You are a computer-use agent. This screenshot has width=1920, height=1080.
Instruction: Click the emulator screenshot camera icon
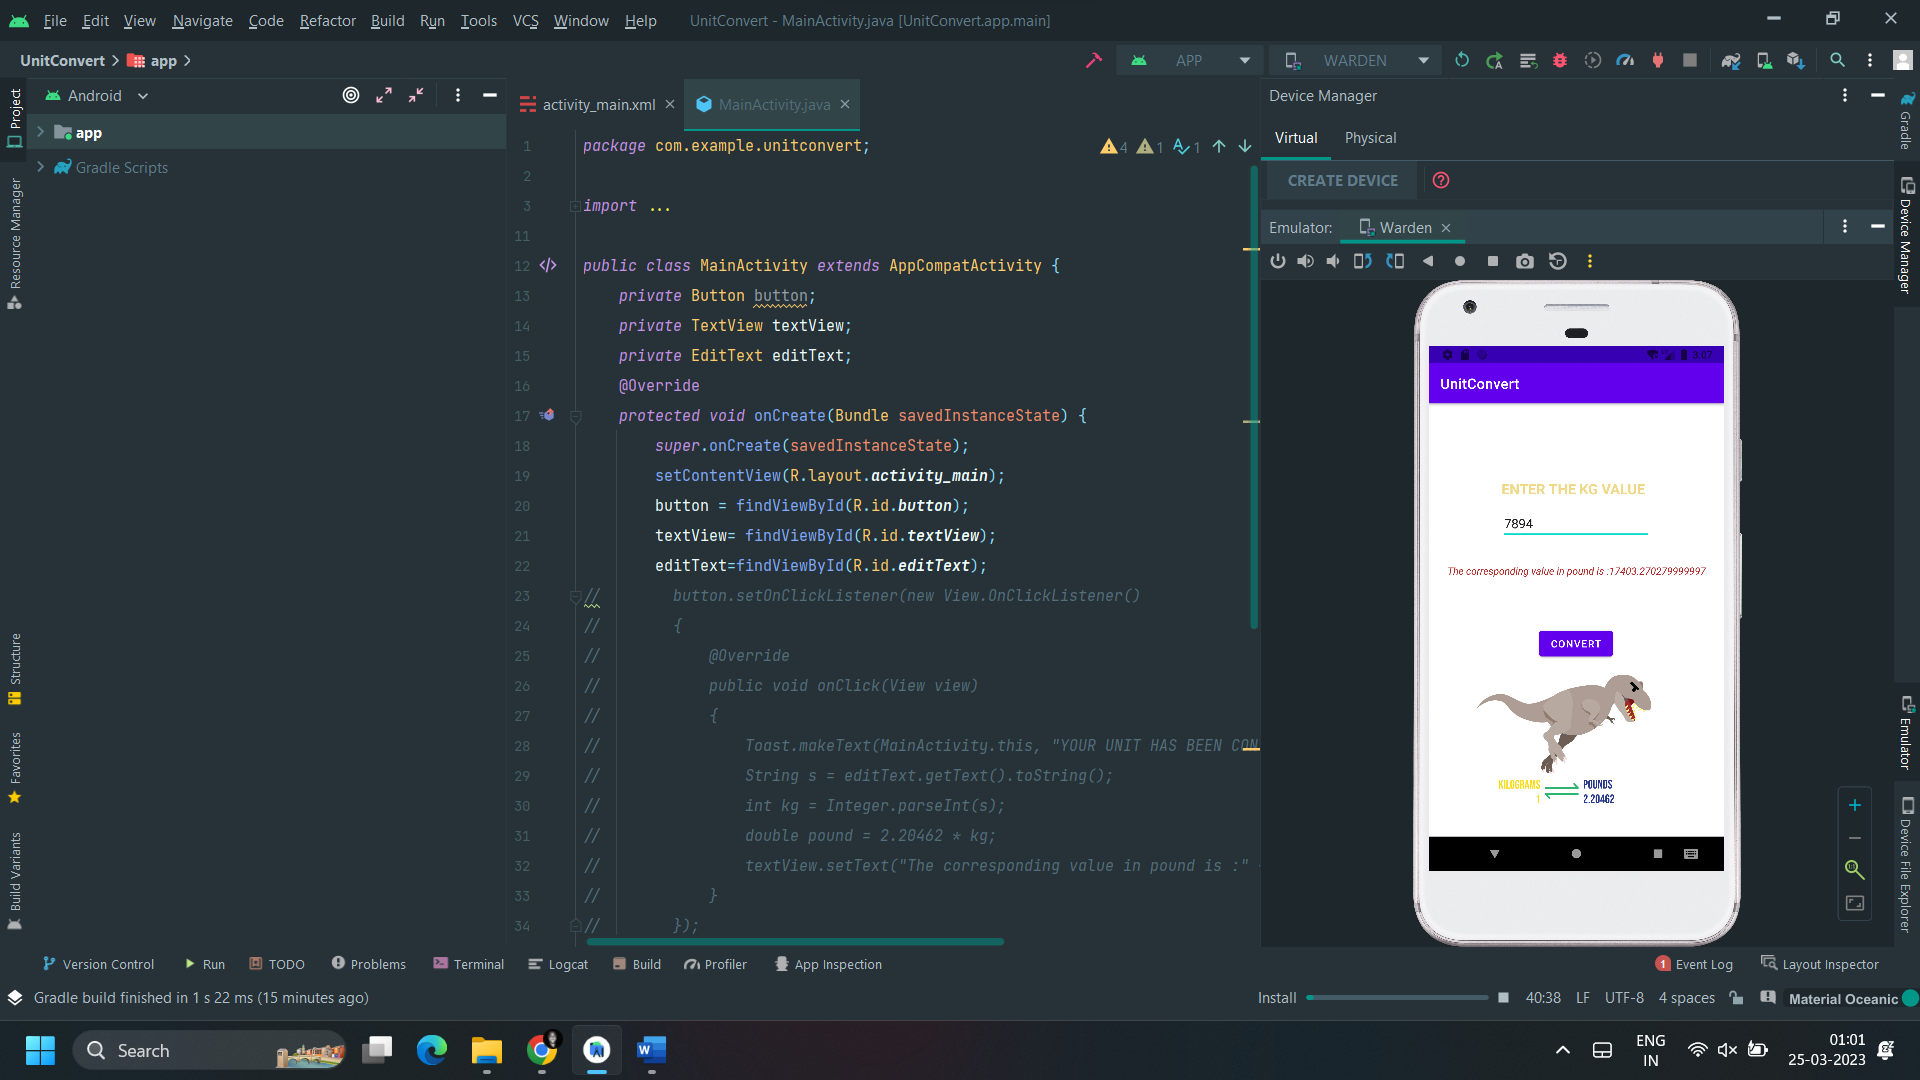(1524, 261)
